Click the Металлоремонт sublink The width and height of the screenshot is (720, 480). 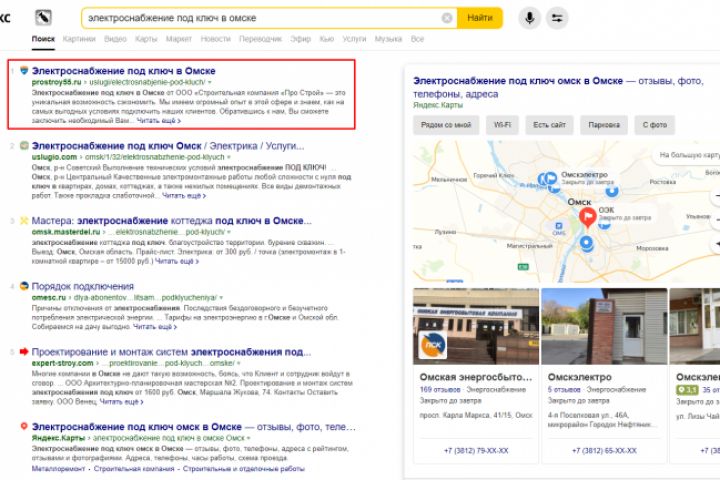58,469
